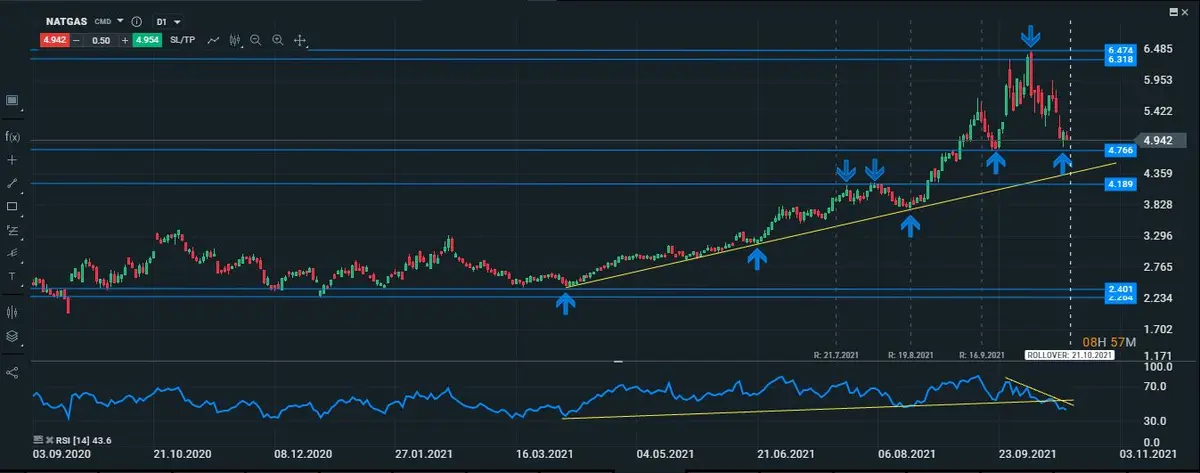Viewport: 1200px width, 473px height.
Task: Click the zoom in magnifier icon
Action: pyautogui.click(x=278, y=41)
